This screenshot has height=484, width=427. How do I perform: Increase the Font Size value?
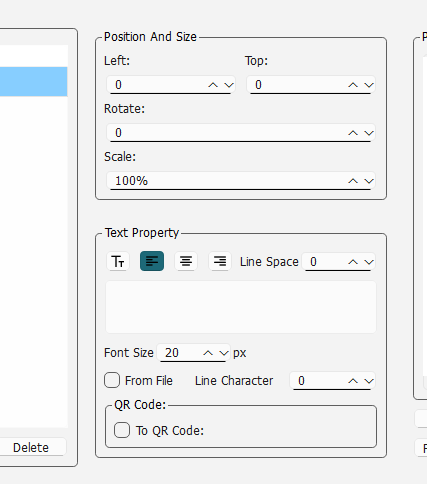click(x=208, y=353)
